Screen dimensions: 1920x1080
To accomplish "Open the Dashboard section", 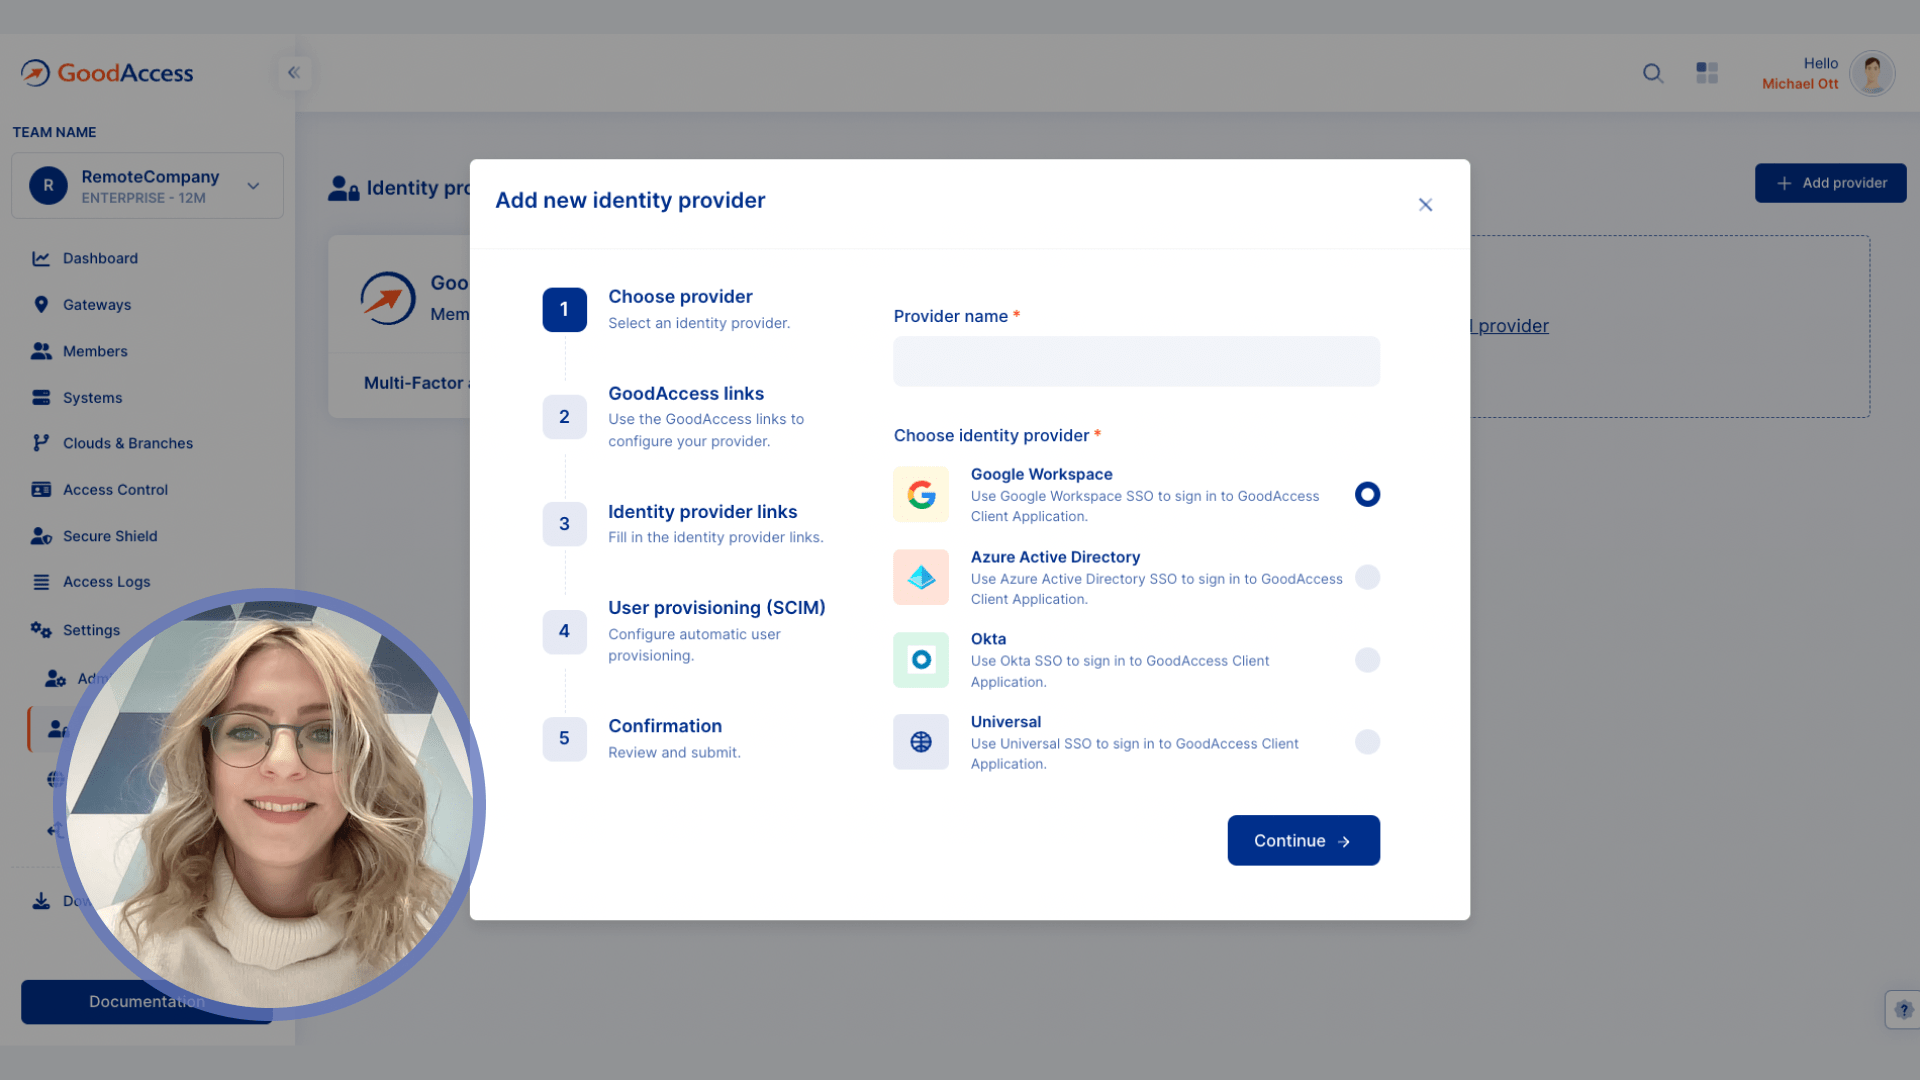I will pos(100,258).
